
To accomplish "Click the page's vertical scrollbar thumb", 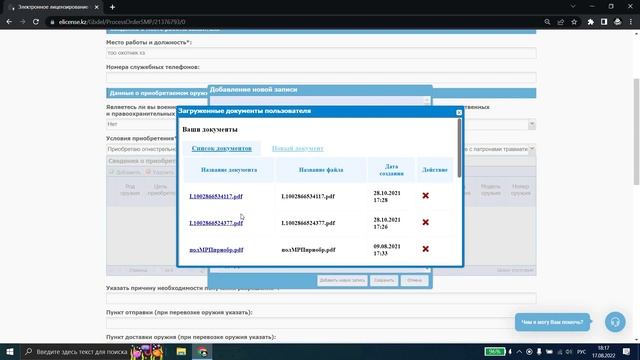I will pos(636,131).
